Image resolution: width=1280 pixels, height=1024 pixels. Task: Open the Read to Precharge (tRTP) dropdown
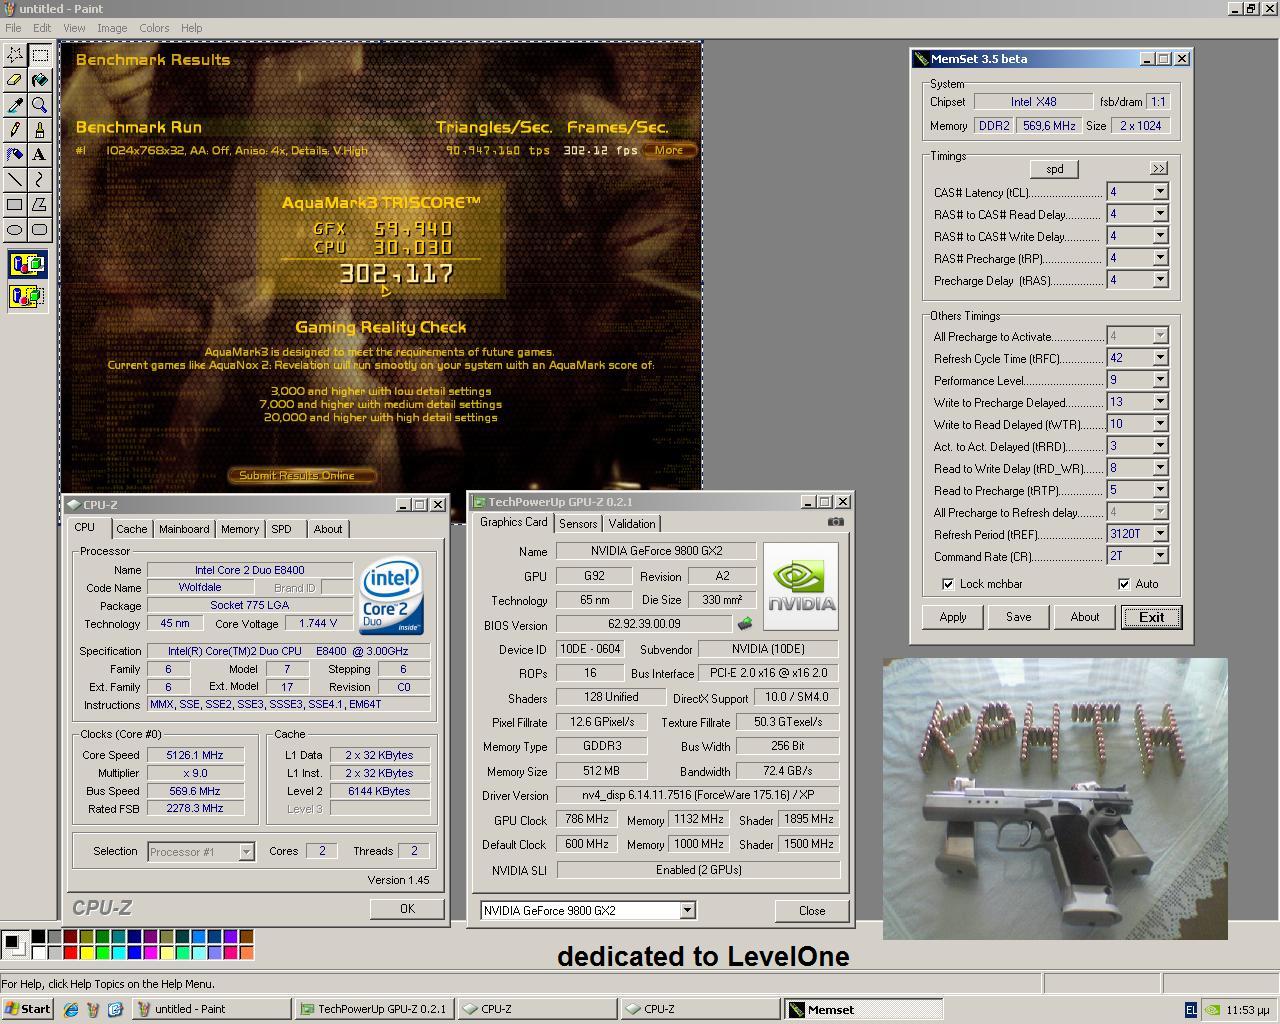tap(1160, 490)
